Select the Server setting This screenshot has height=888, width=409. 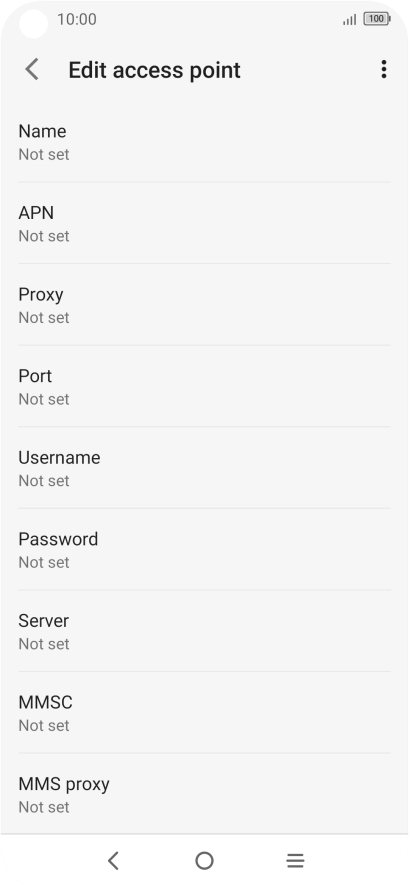coord(204,631)
